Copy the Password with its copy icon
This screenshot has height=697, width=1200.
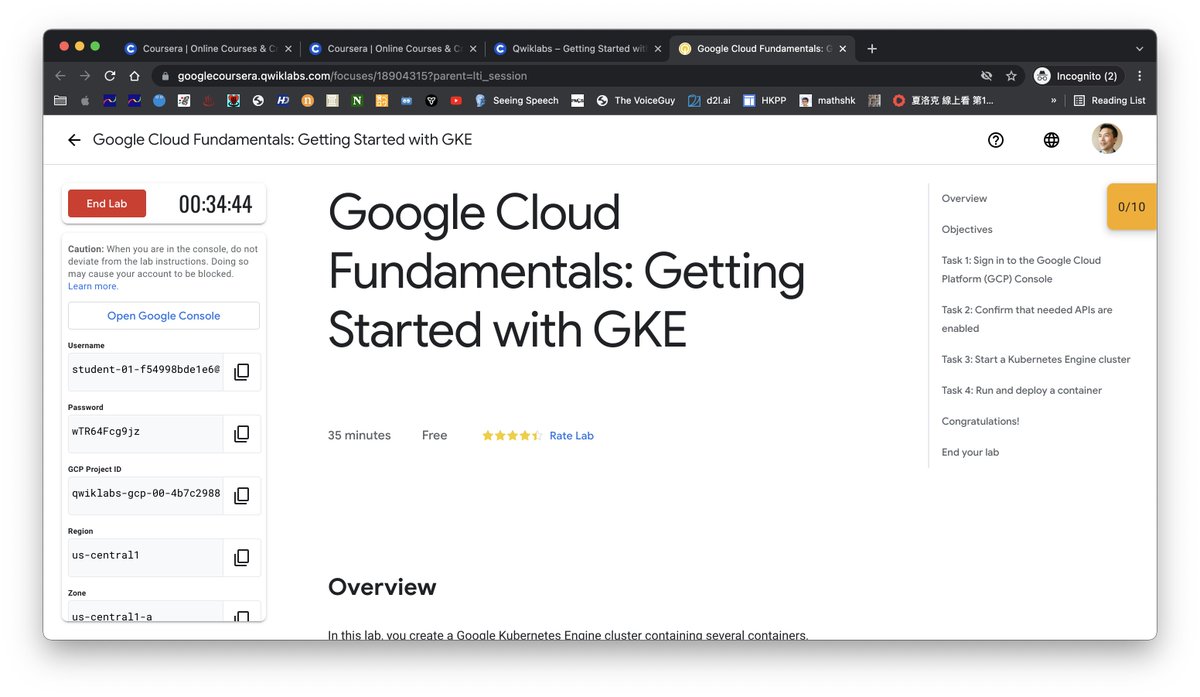coord(241,434)
